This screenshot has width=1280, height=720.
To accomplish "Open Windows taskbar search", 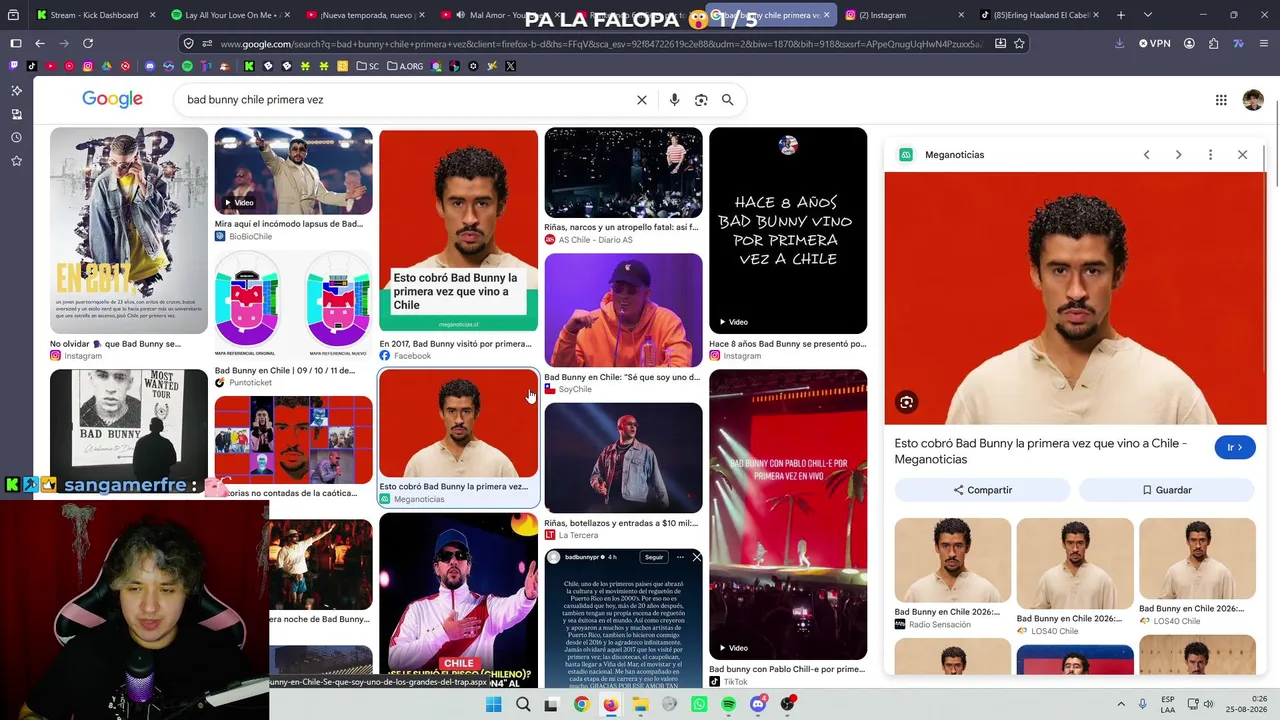I will (x=523, y=704).
